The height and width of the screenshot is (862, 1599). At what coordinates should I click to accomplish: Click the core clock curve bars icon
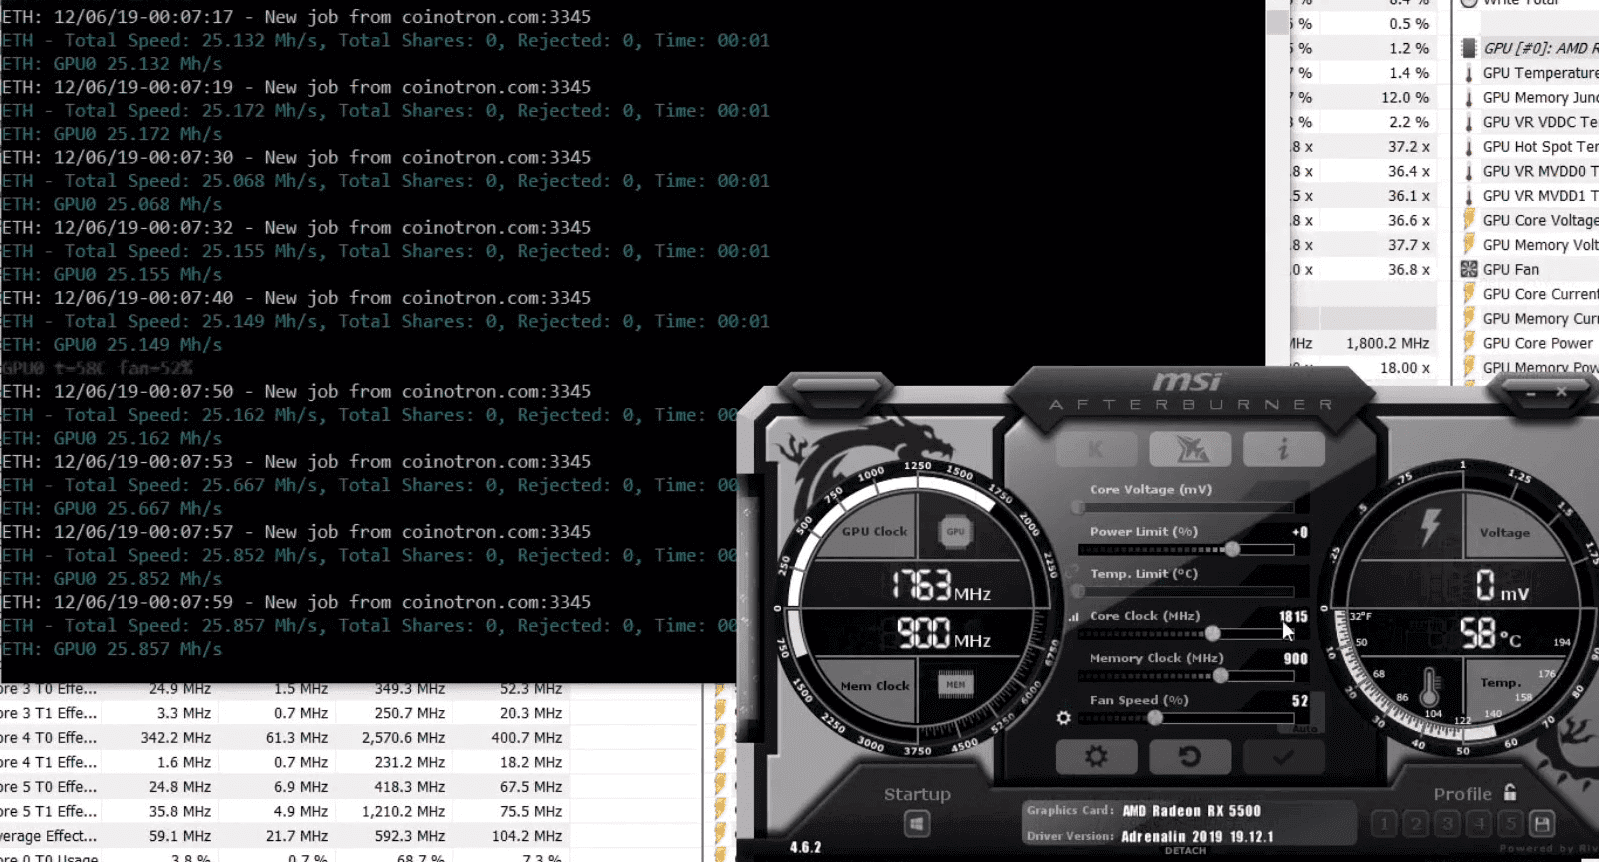pos(1073,617)
